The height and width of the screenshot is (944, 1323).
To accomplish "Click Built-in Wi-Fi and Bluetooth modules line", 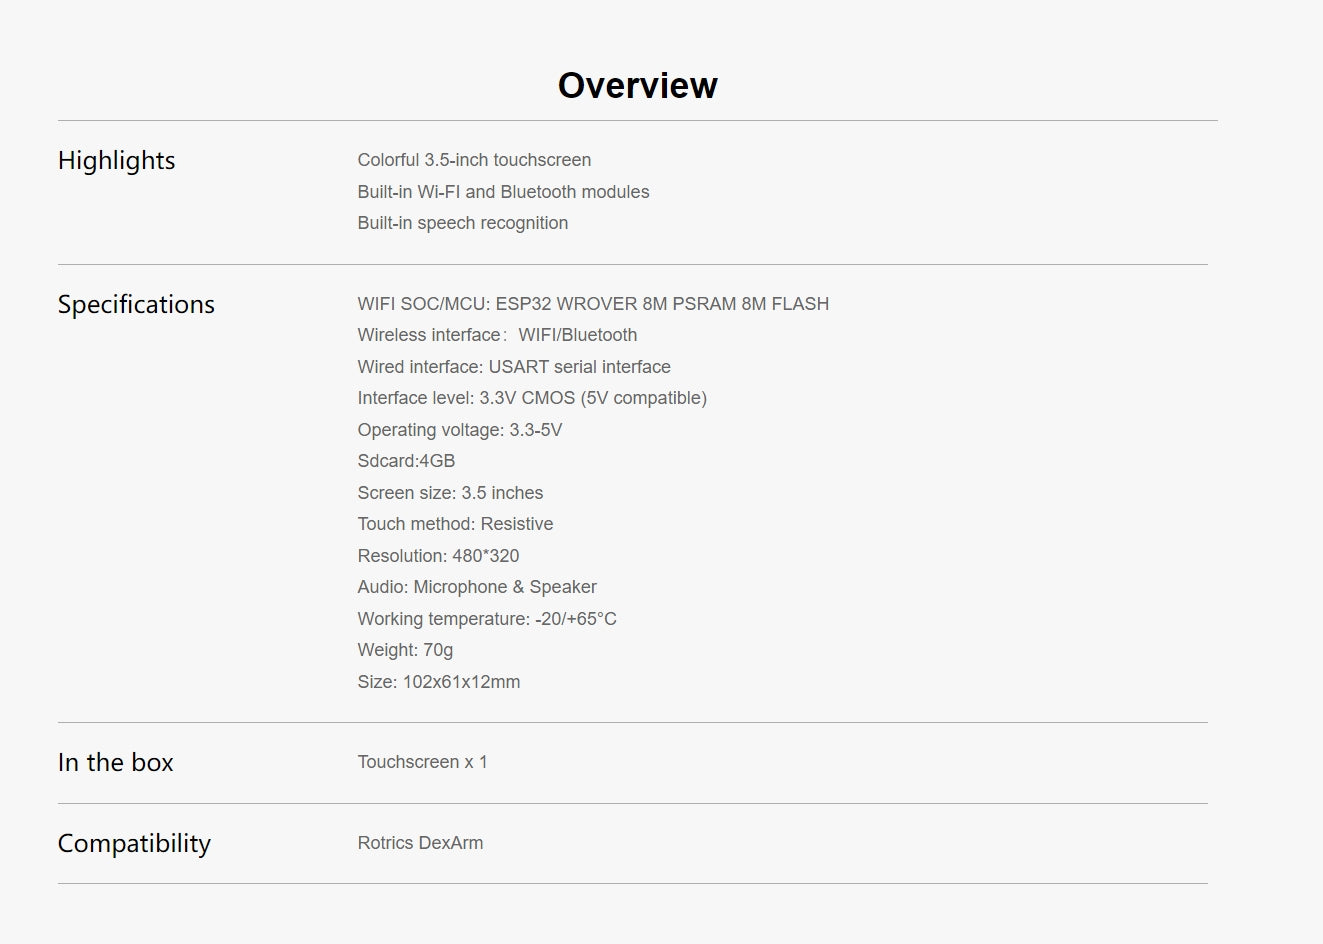I will pos(503,192).
